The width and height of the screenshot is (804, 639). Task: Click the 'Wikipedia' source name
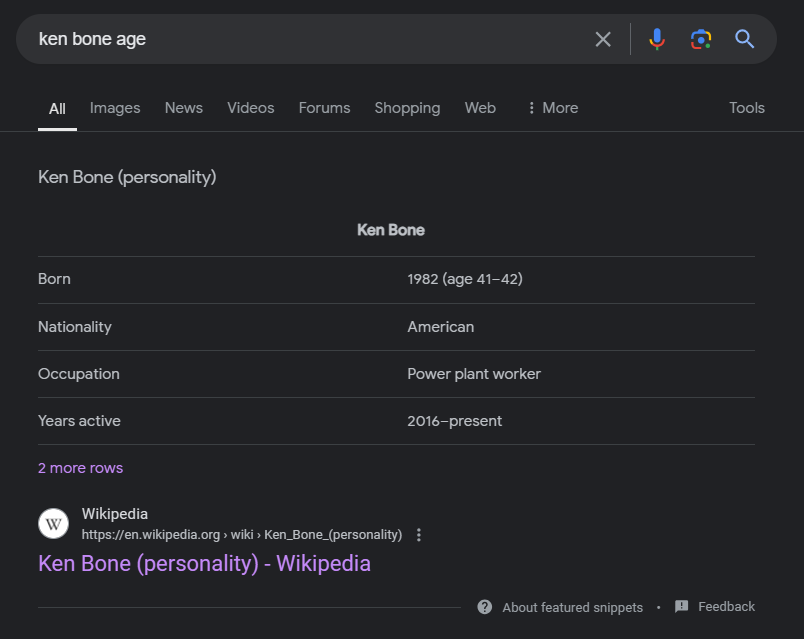point(115,514)
